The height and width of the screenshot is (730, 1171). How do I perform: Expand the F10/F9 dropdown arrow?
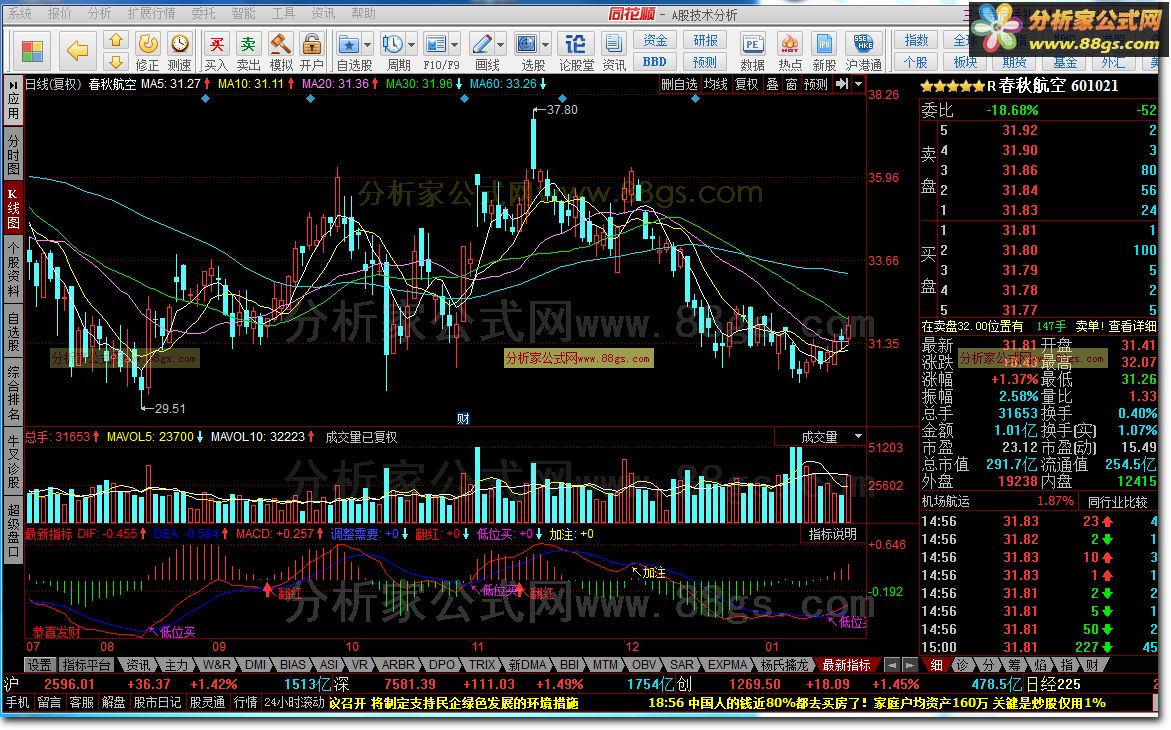tap(455, 44)
